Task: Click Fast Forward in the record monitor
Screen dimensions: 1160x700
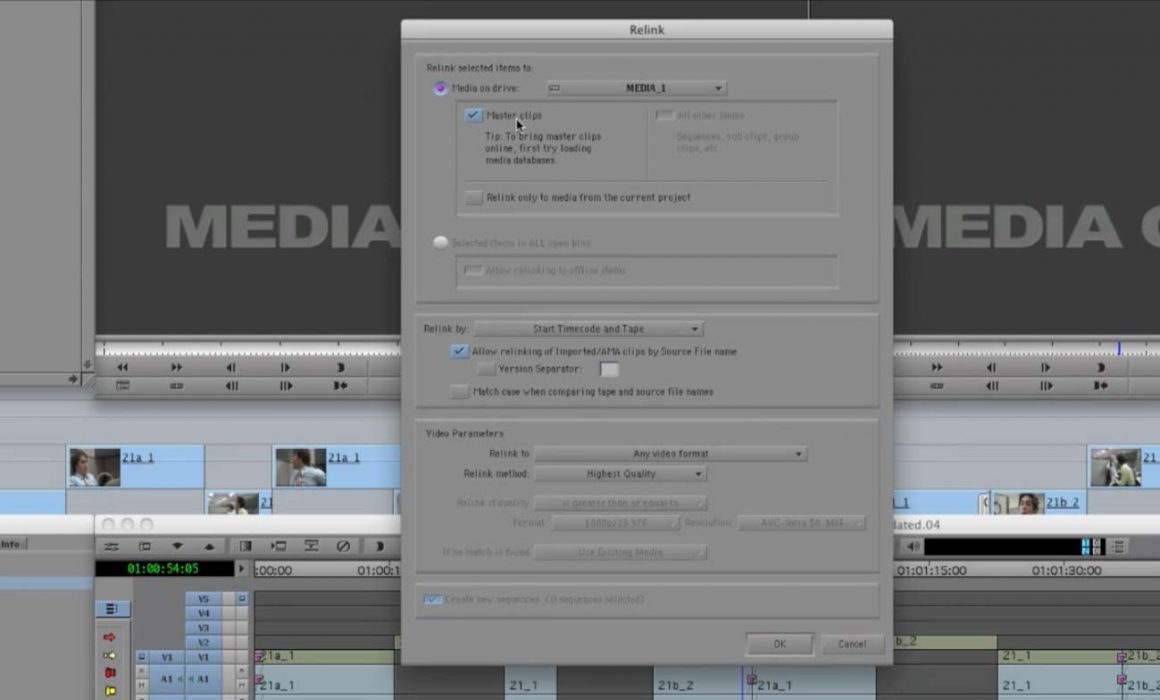Action: pyautogui.click(x=937, y=367)
